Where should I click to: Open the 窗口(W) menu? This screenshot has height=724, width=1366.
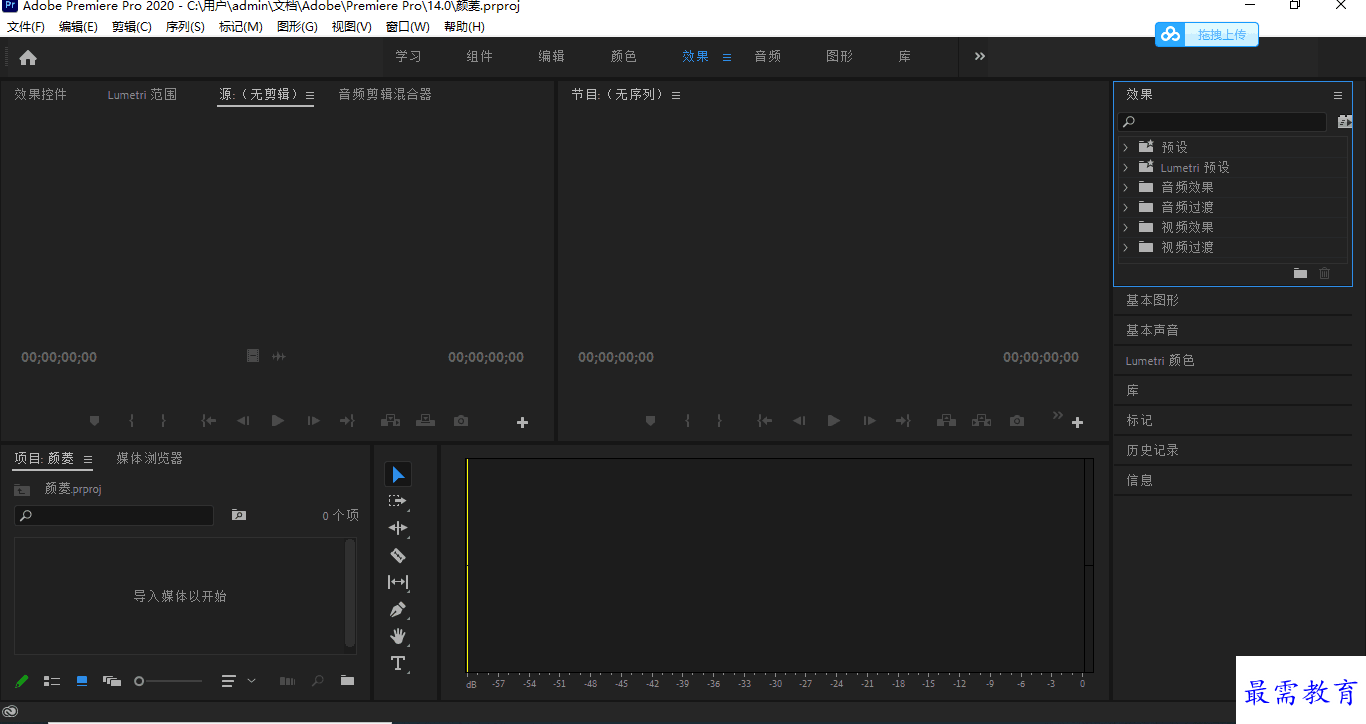pyautogui.click(x=408, y=27)
